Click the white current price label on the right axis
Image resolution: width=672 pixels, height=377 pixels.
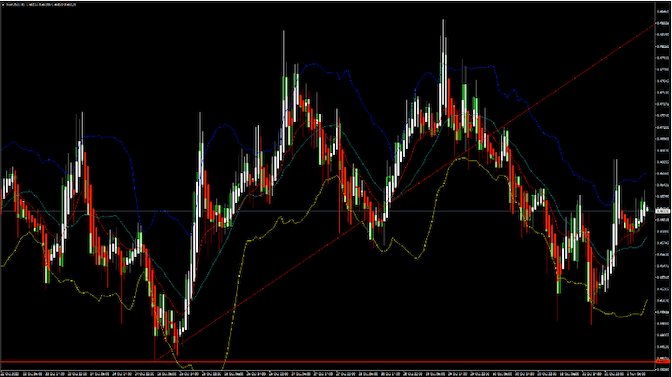click(663, 211)
